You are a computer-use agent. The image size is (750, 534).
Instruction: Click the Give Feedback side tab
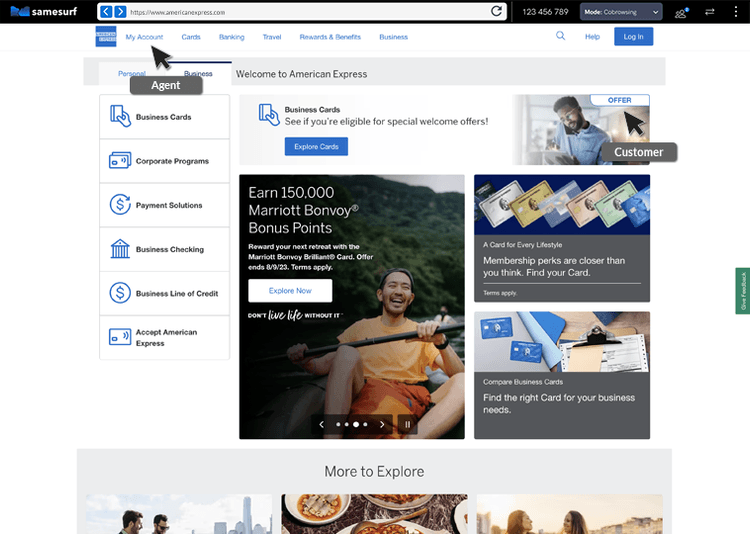(743, 290)
